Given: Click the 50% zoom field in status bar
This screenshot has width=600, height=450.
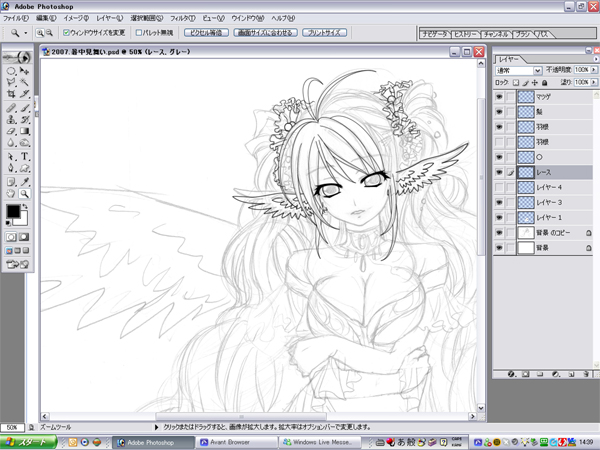Looking at the screenshot, I should pos(12,427).
